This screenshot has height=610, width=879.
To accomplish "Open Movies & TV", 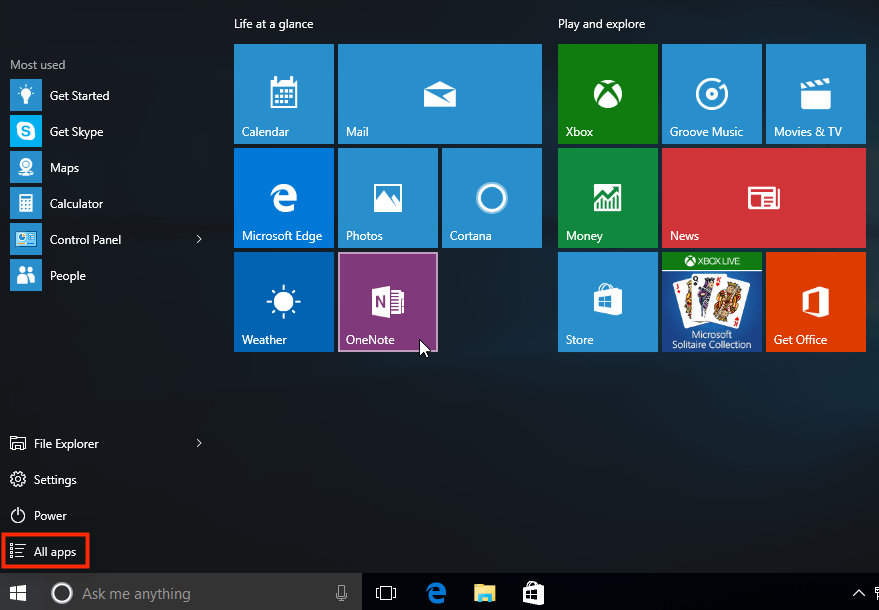I will point(815,93).
